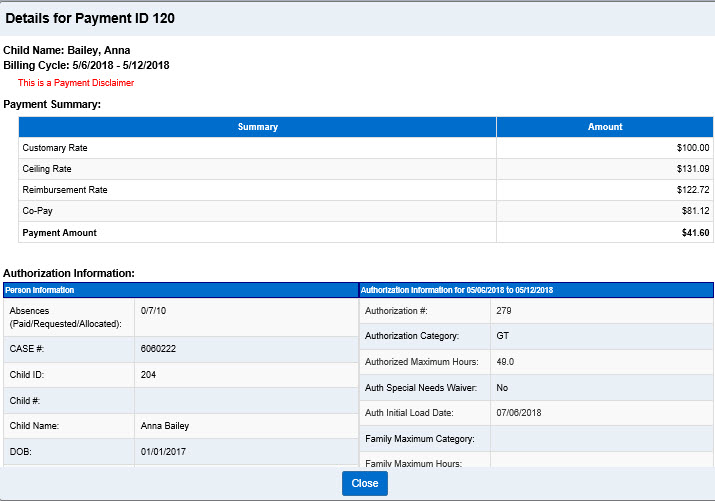The width and height of the screenshot is (715, 501).
Task: Click the Family Maximum Category label
Action: [420, 439]
